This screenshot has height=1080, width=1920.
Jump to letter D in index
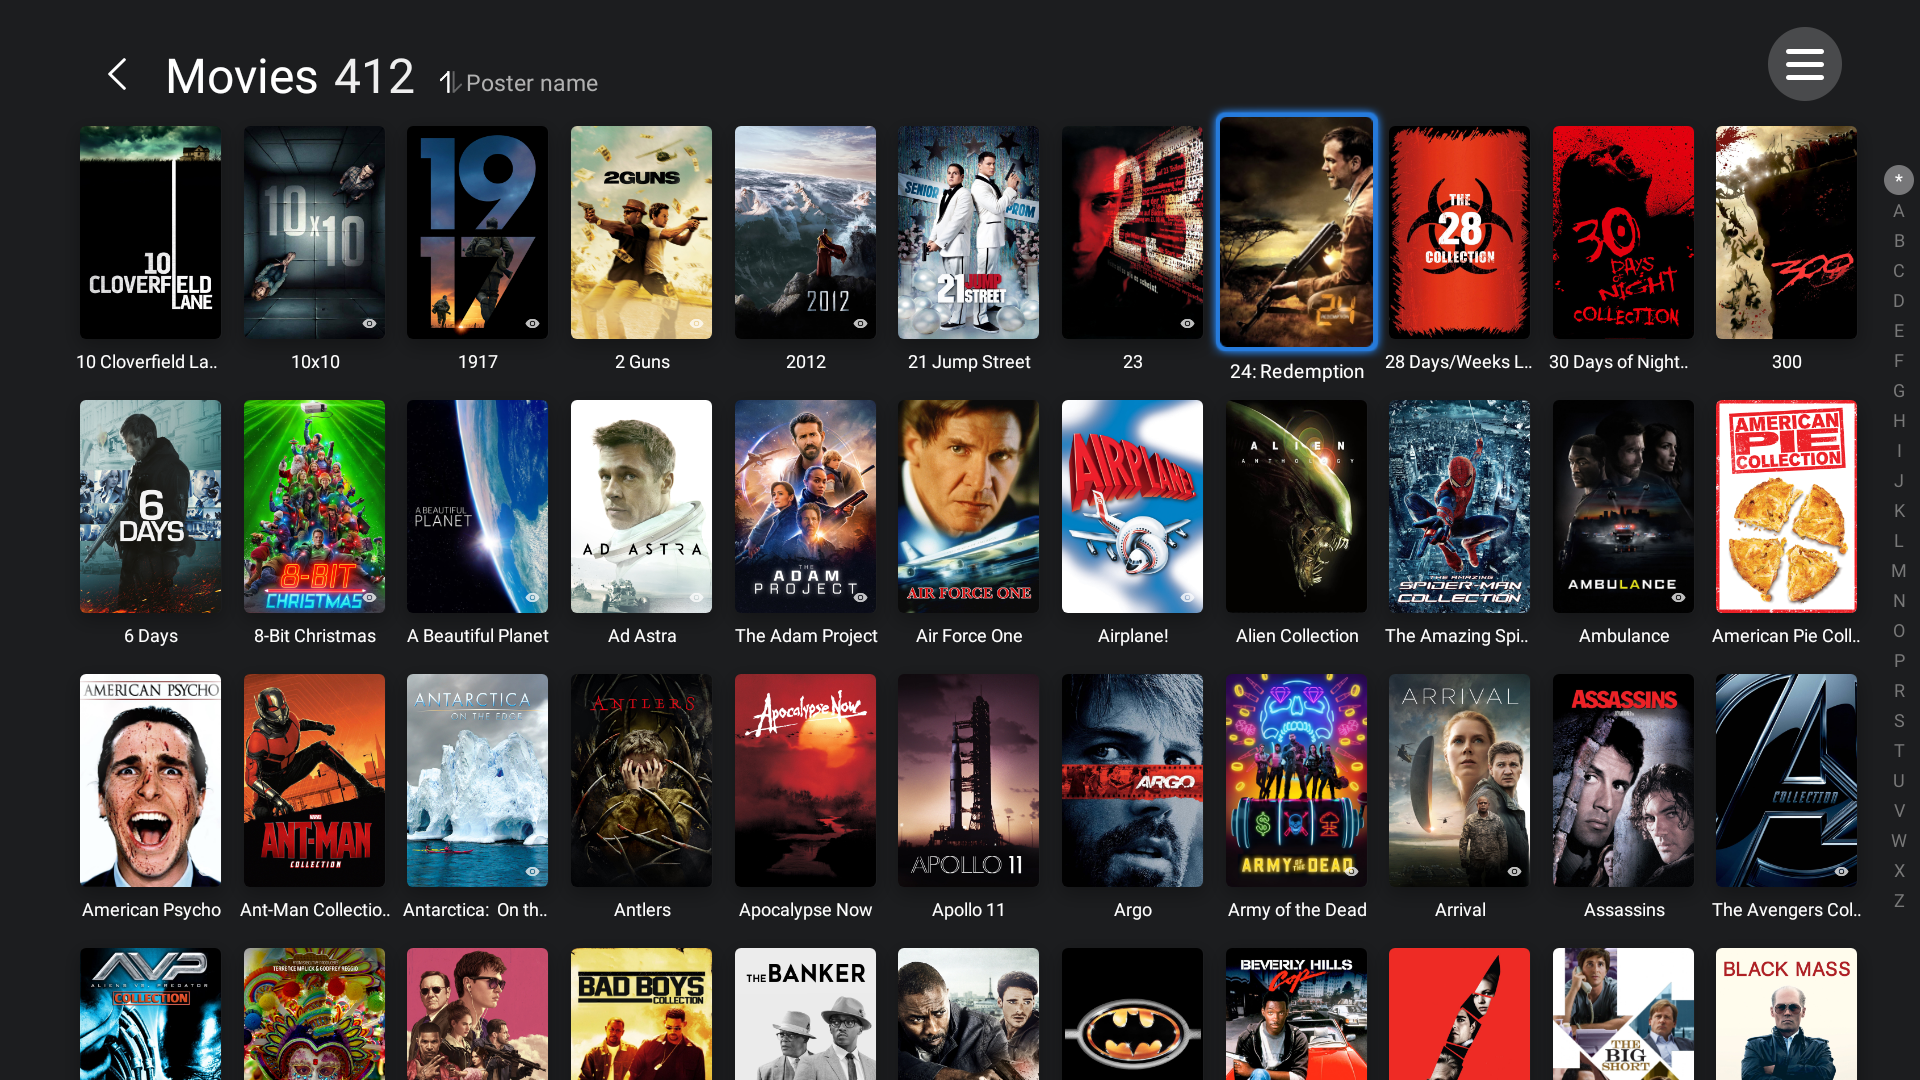pos(1898,301)
